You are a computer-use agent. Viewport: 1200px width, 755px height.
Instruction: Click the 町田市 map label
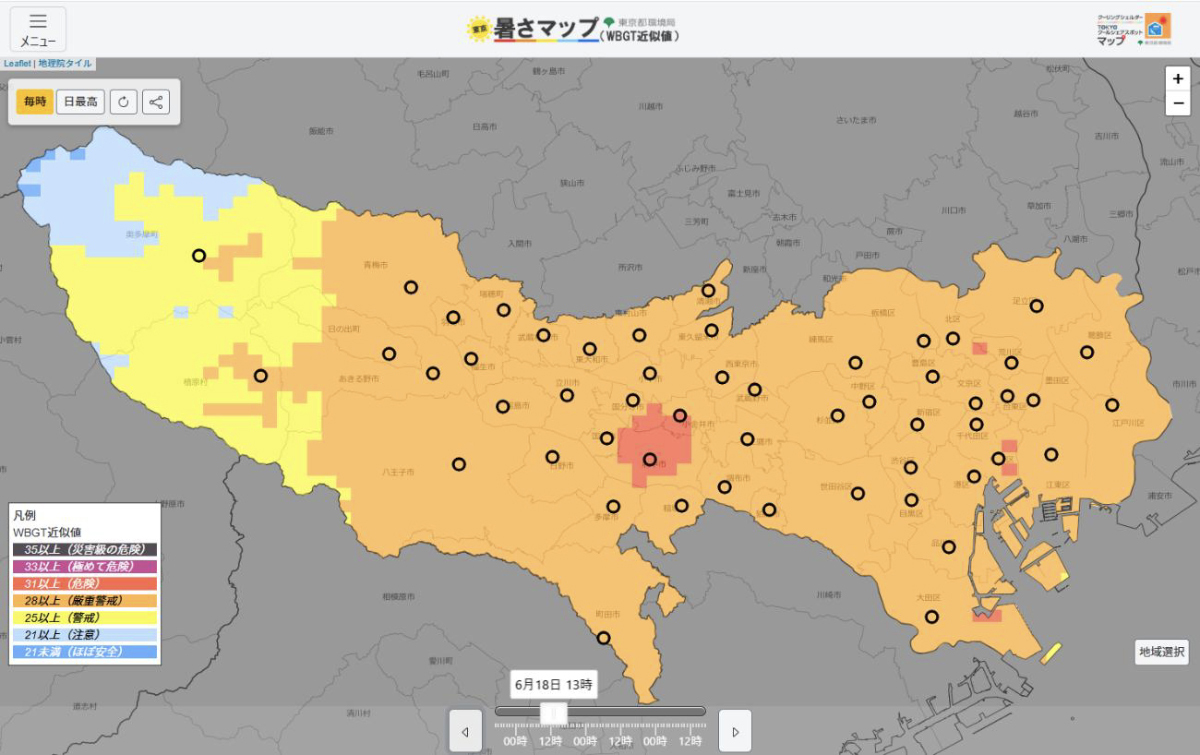click(x=608, y=614)
